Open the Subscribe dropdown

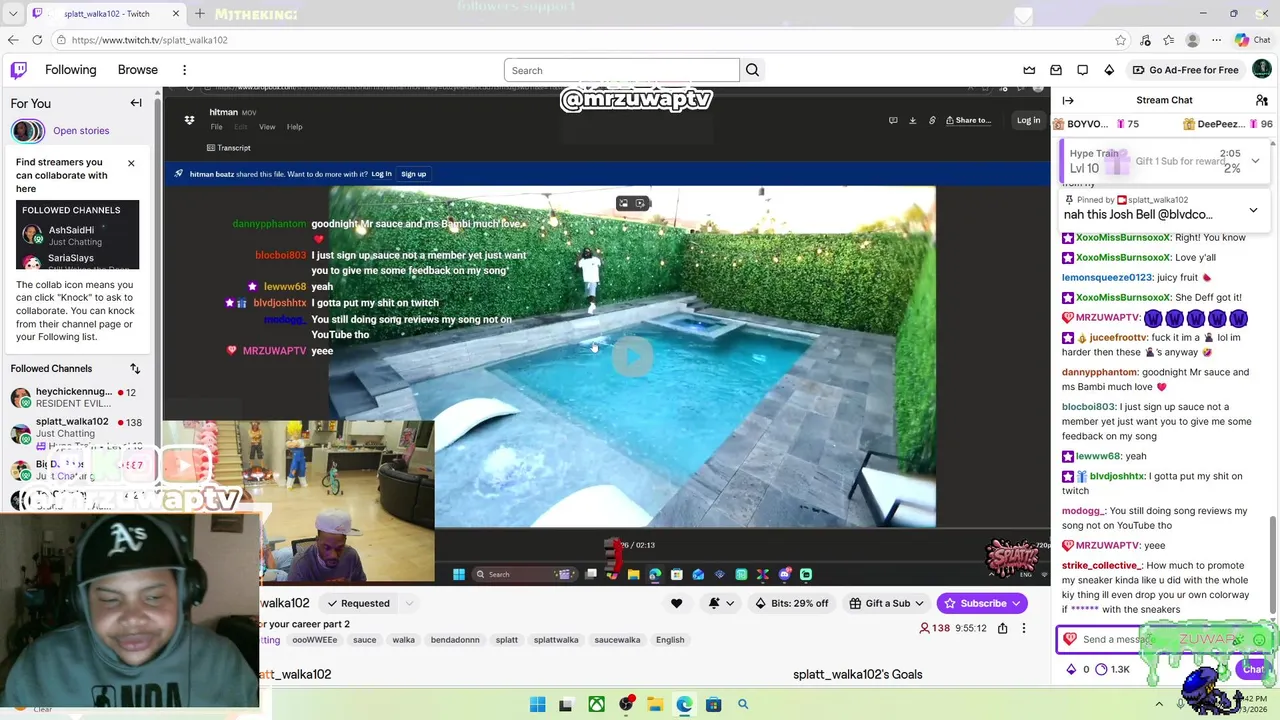click(982, 603)
